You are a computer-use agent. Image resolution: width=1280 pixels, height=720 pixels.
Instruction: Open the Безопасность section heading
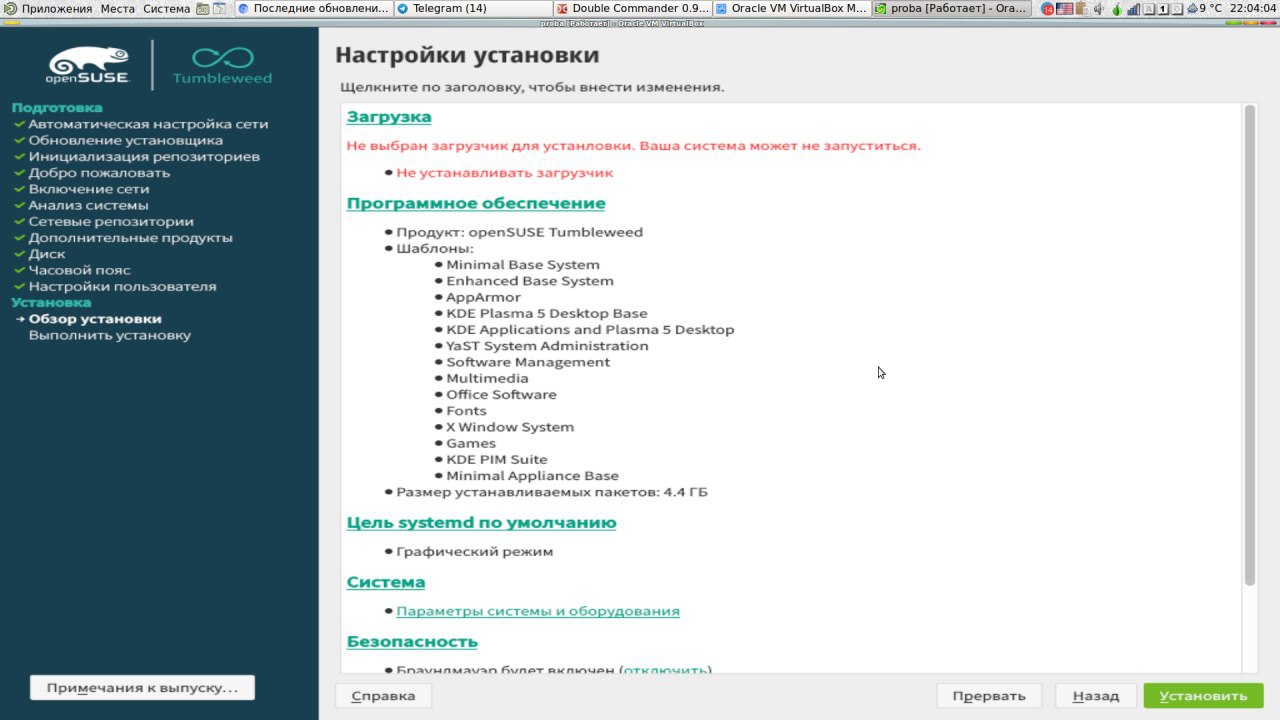(x=412, y=641)
